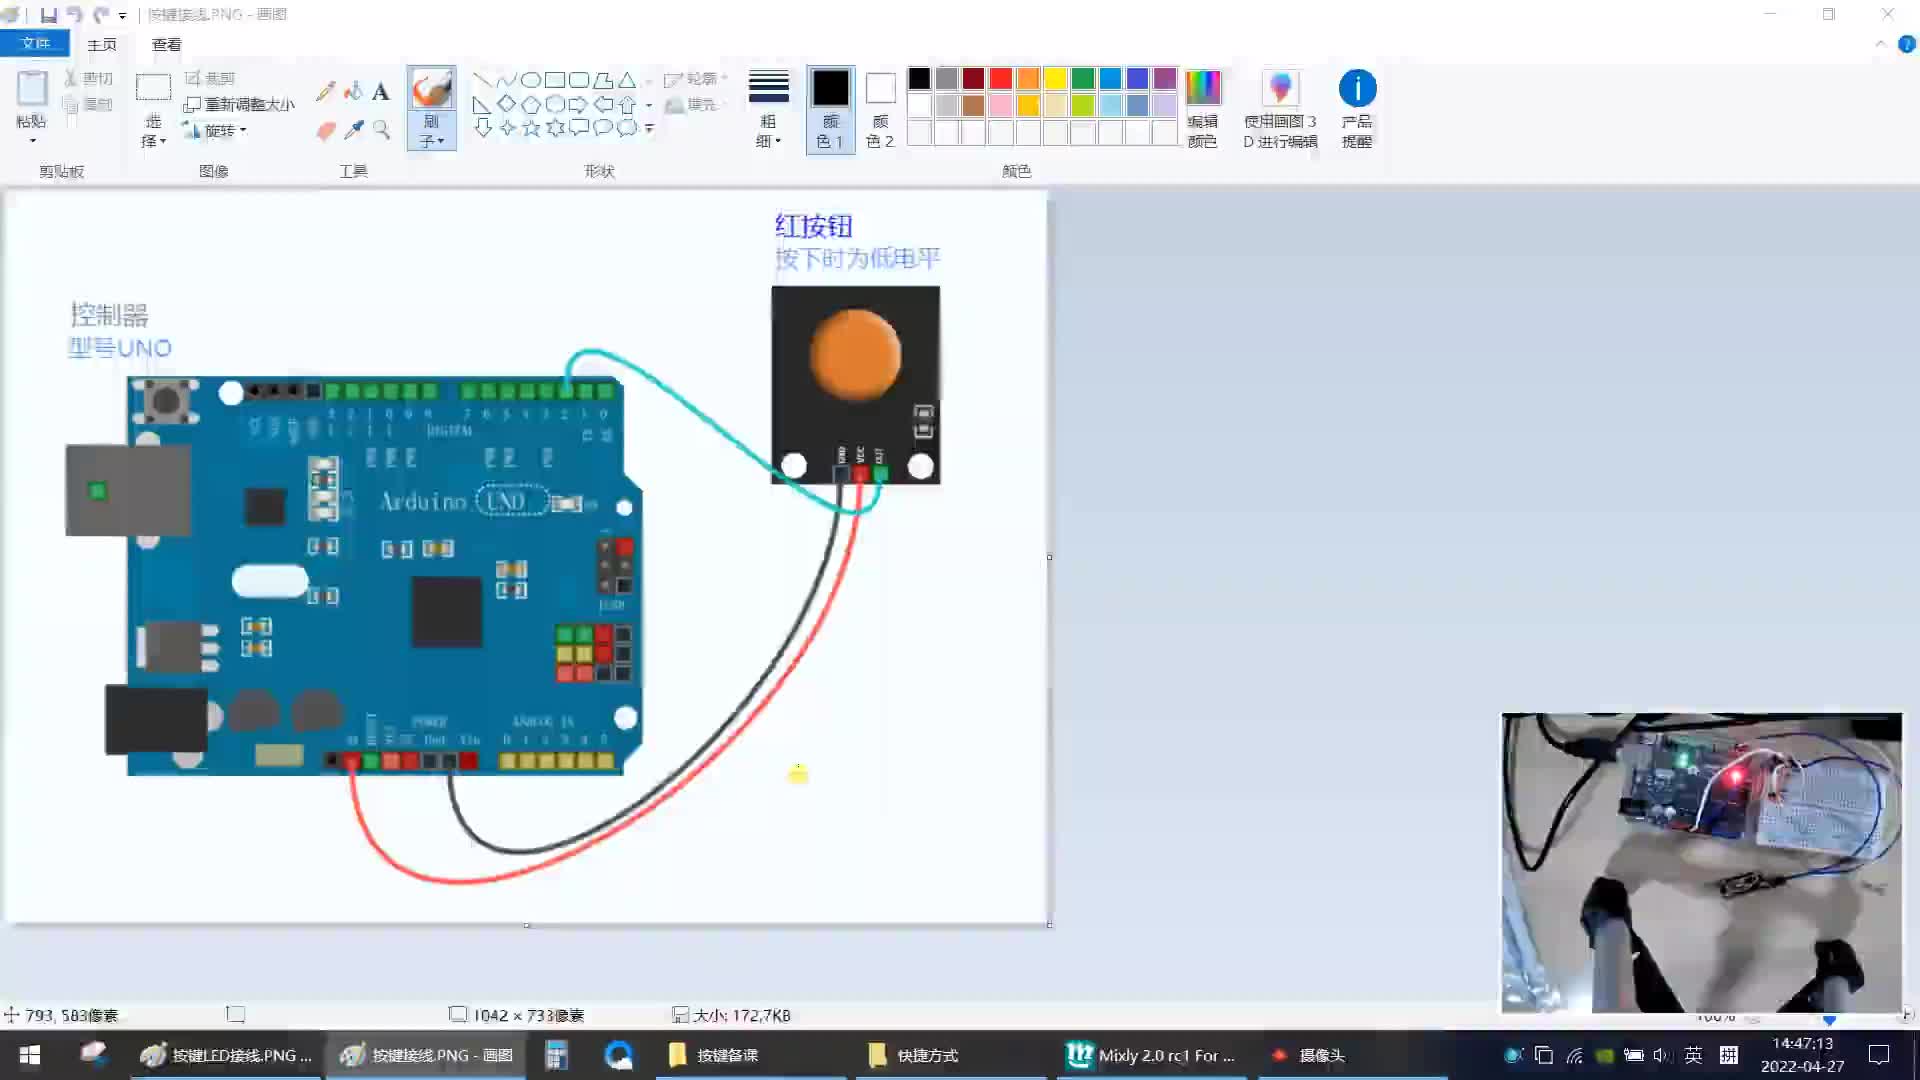Click the Undo arrow in title bar
This screenshot has width=1920, height=1080.
pyautogui.click(x=74, y=15)
